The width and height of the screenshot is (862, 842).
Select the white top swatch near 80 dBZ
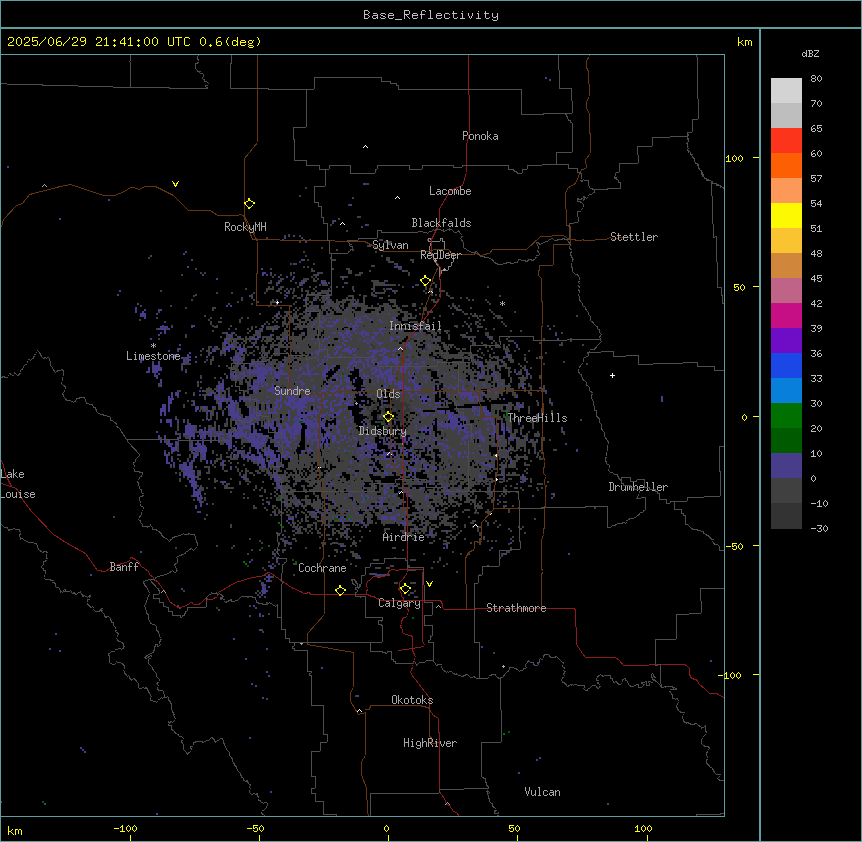786,91
